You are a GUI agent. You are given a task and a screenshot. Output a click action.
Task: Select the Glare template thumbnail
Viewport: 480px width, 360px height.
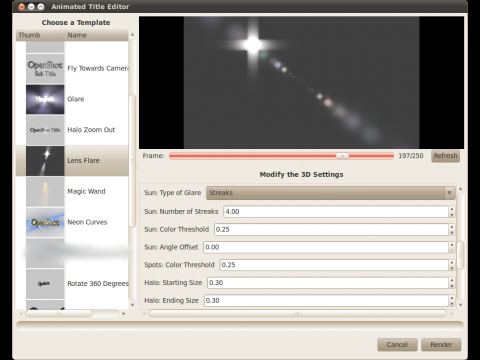tap(45, 99)
